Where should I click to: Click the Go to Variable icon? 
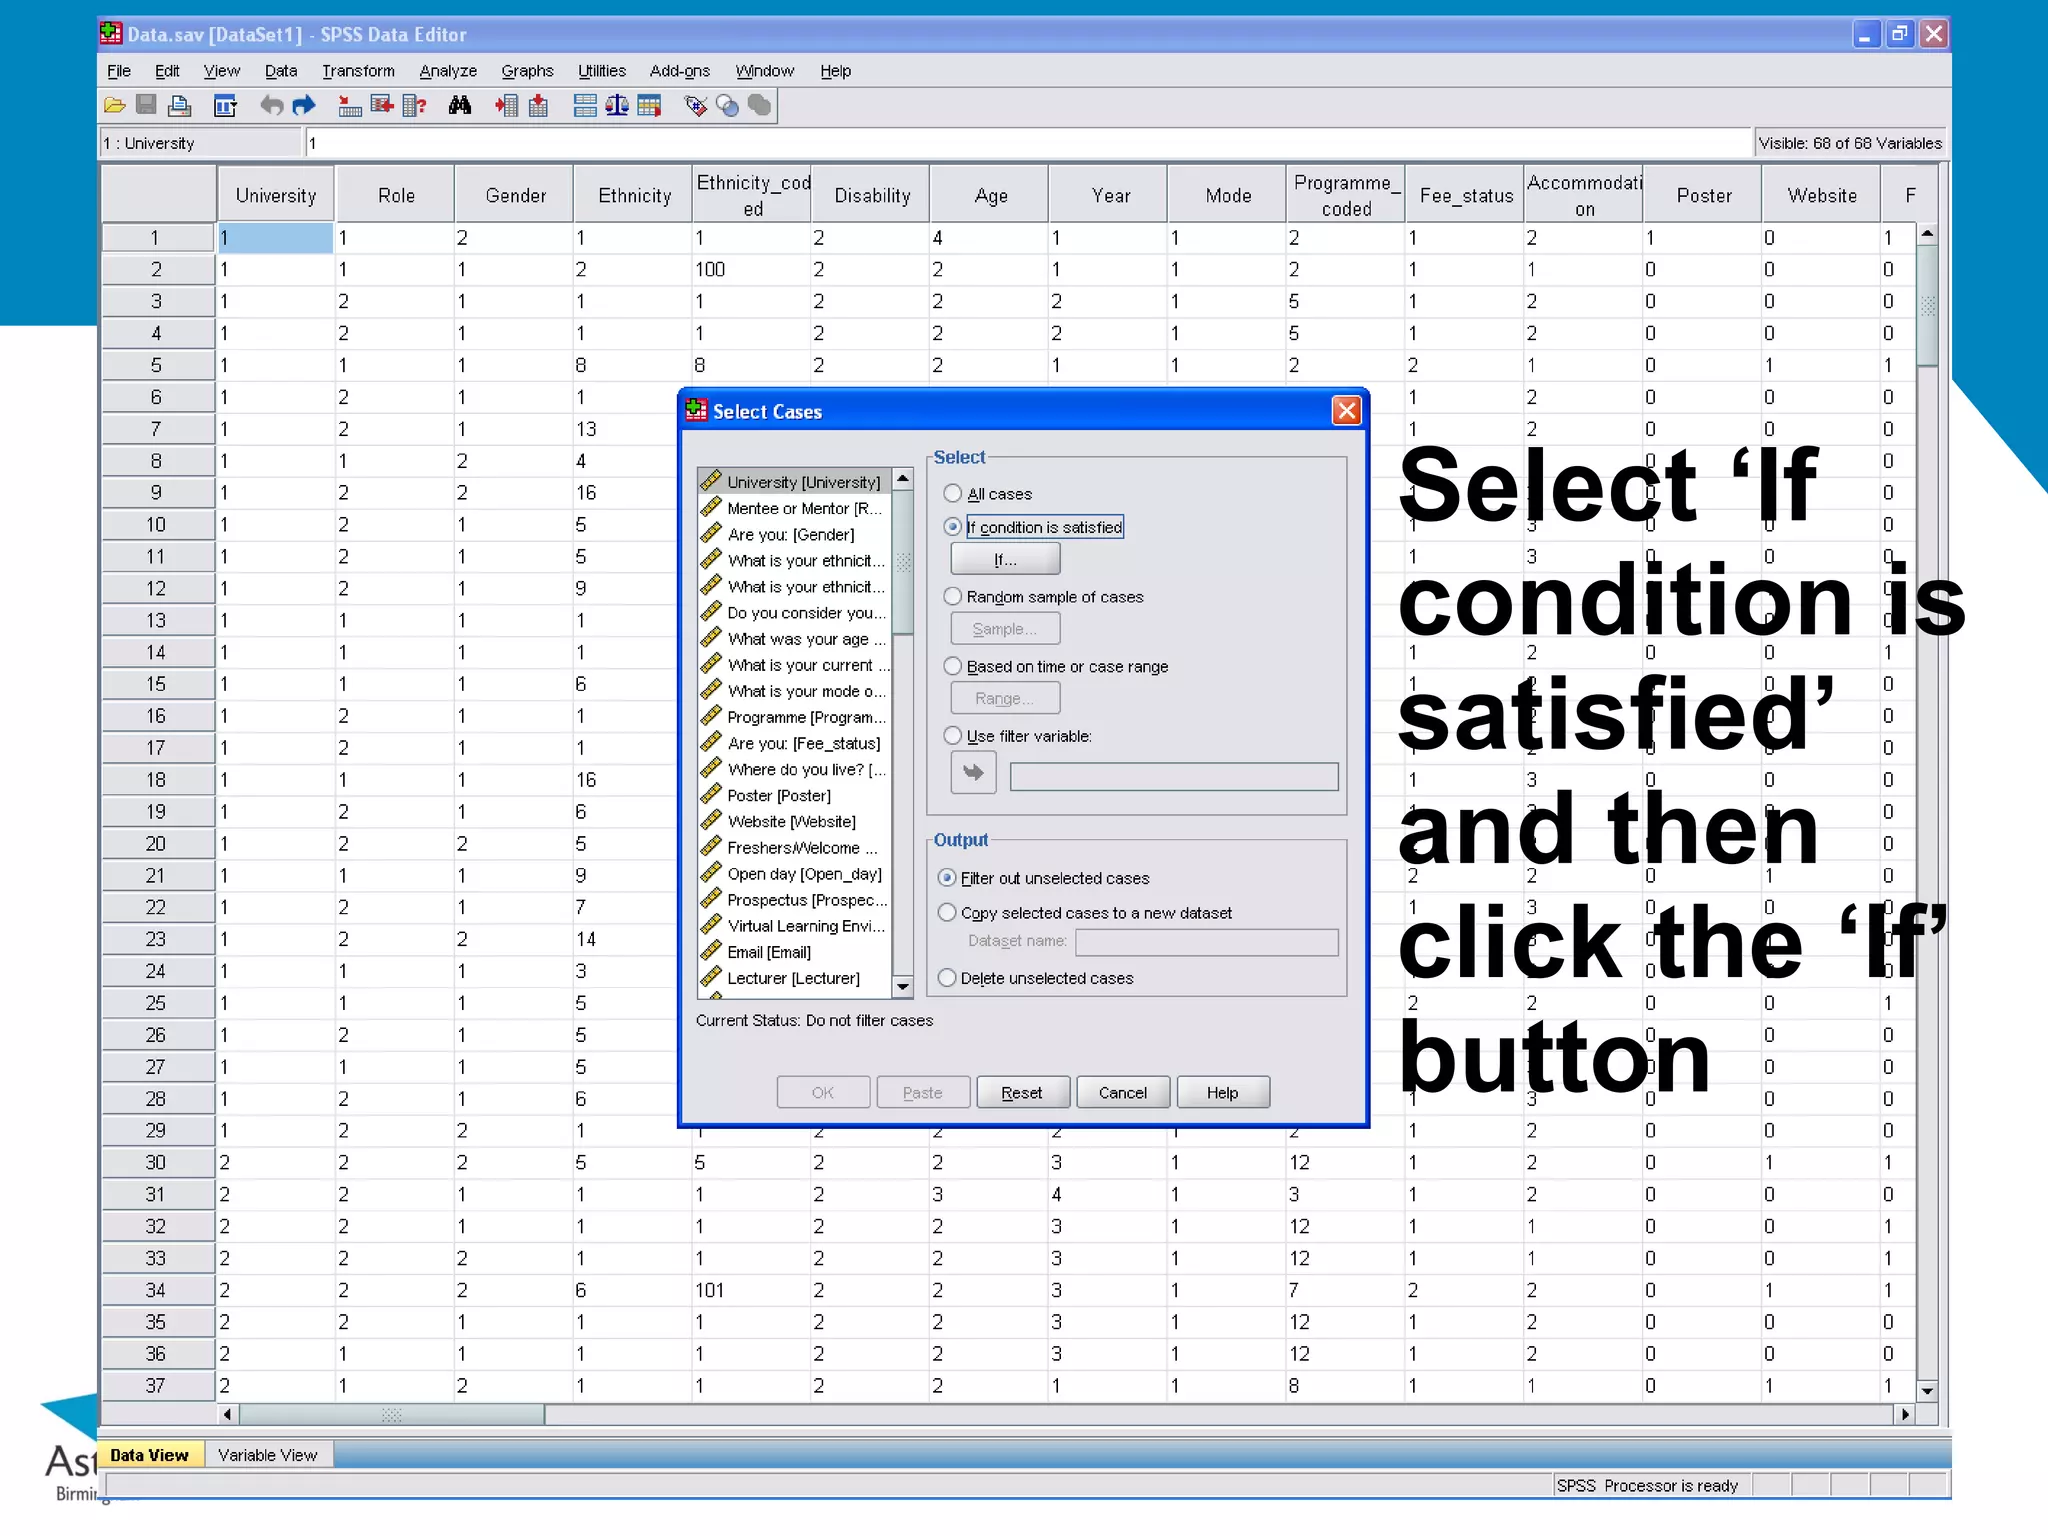pos(381,105)
